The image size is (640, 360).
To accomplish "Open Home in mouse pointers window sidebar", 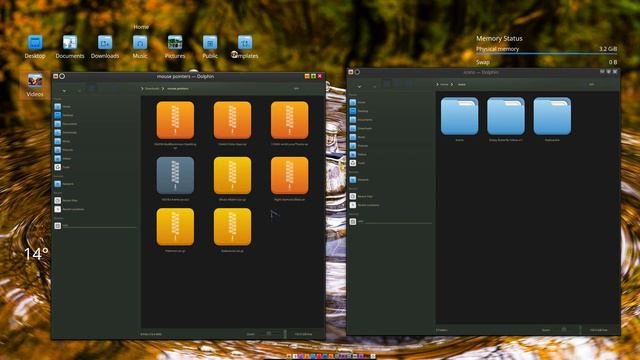I will (x=63, y=107).
